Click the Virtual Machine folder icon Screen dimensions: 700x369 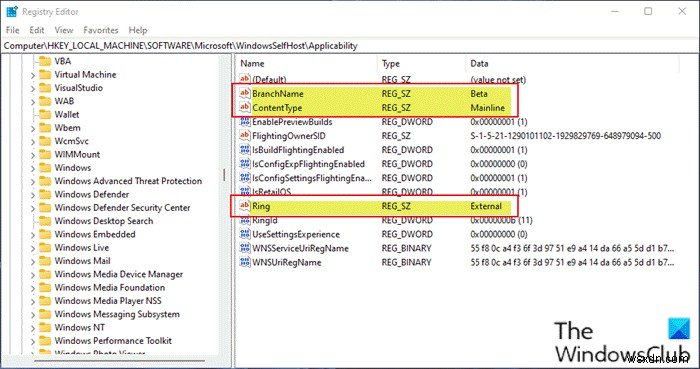point(45,75)
